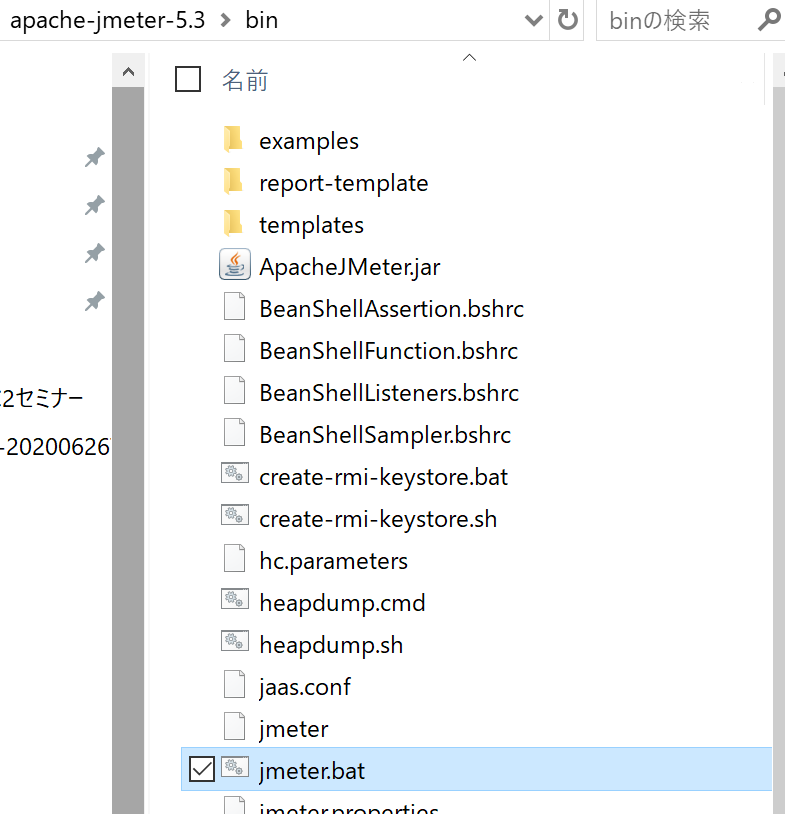
Task: Click the search magnifier icon
Action: pos(769,20)
